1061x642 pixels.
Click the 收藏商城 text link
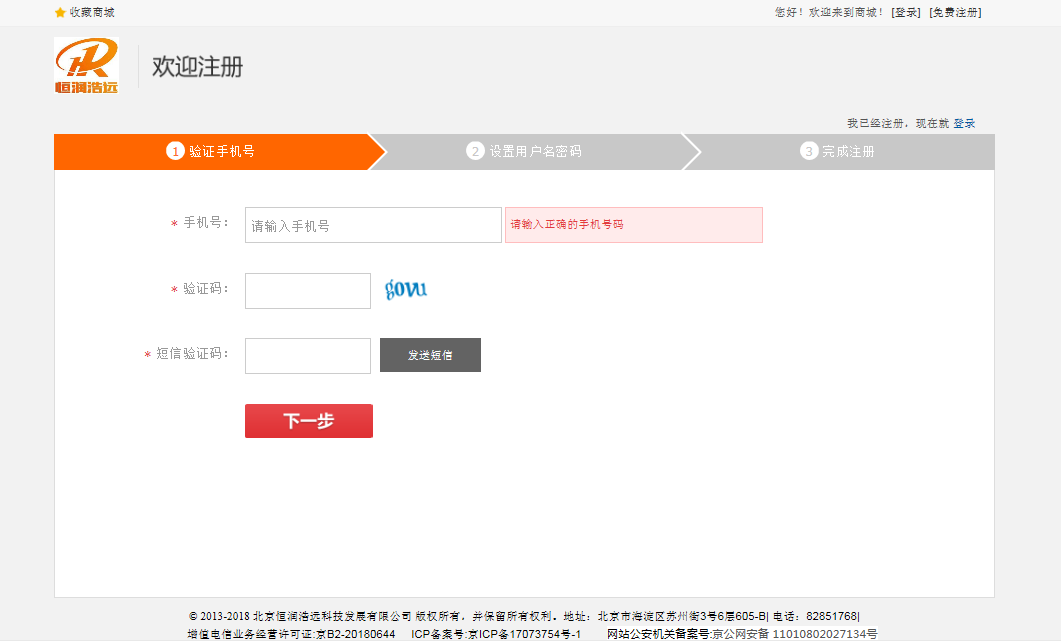[x=92, y=12]
